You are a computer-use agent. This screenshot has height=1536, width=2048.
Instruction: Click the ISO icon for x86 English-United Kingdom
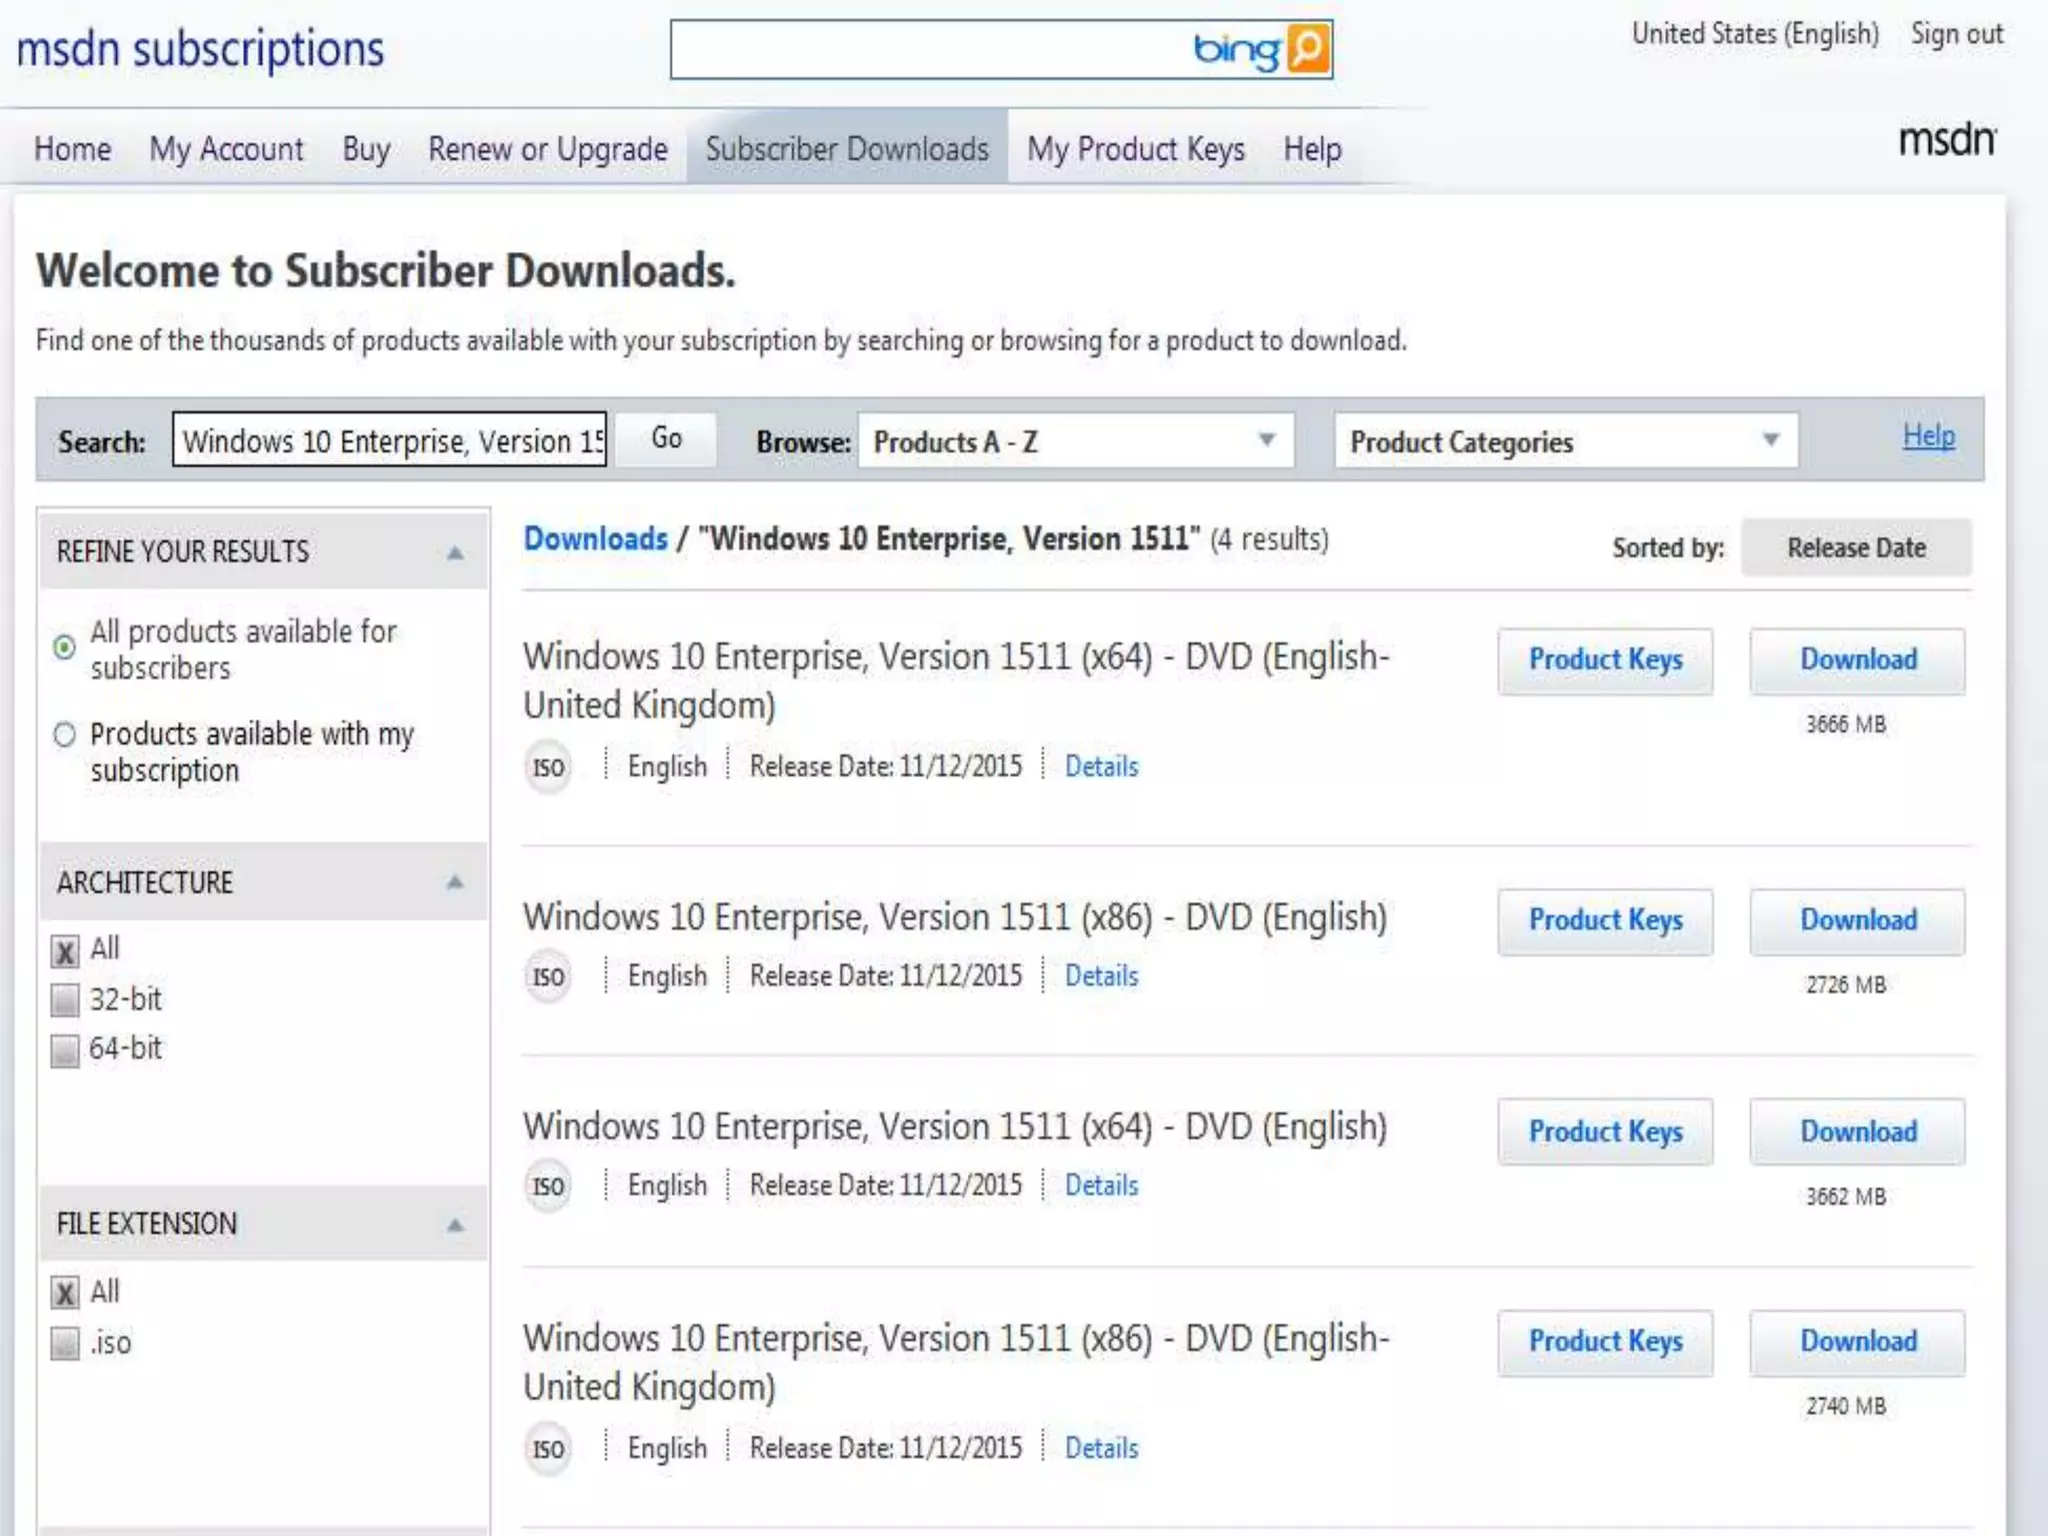[548, 1449]
